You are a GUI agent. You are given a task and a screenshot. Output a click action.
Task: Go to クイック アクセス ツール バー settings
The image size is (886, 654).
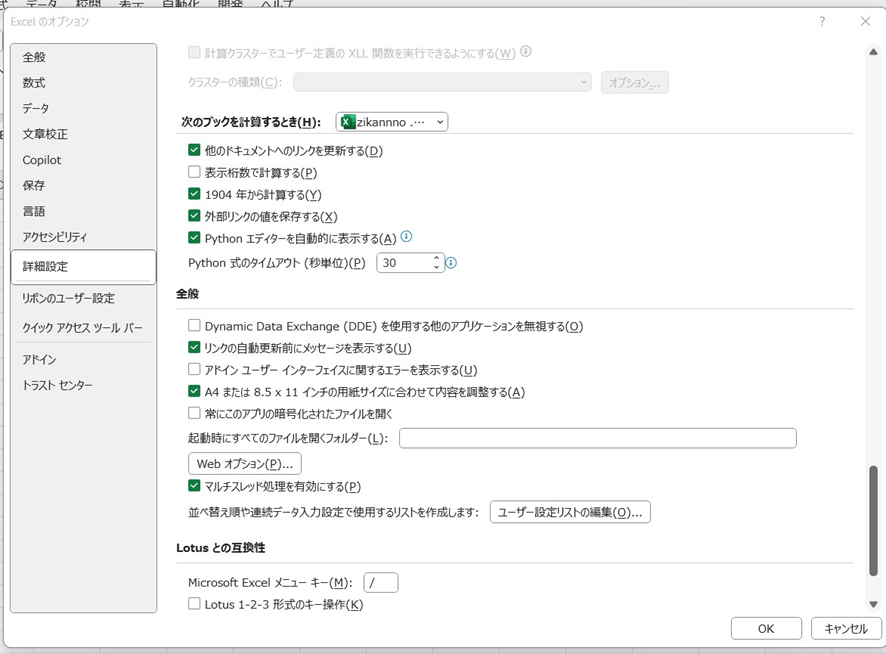pyautogui.click(x=83, y=328)
